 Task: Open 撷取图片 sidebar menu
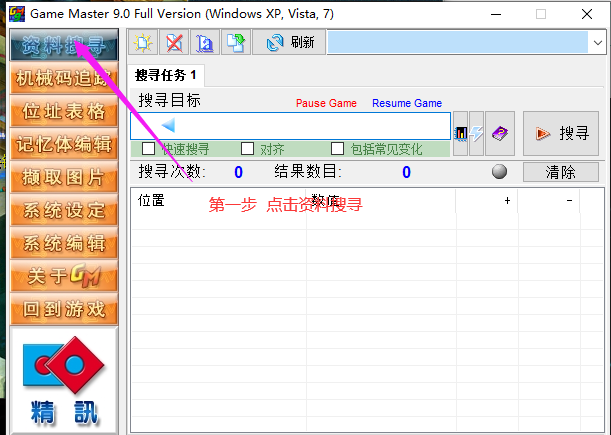64,177
